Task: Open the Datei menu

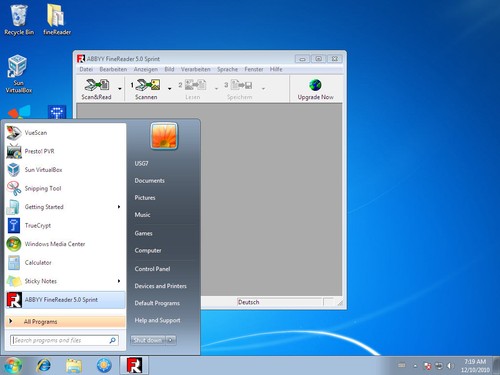Action: pos(86,69)
